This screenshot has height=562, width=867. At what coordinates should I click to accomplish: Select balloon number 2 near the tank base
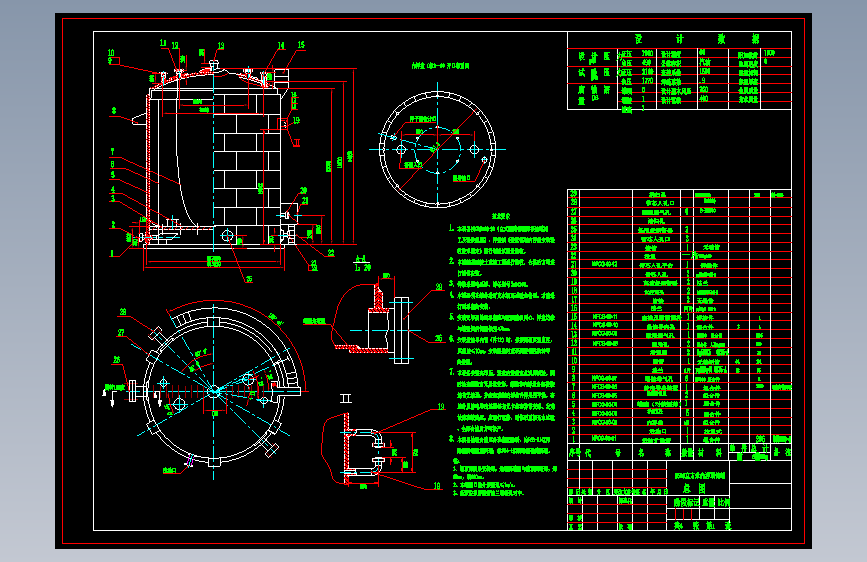[113, 225]
